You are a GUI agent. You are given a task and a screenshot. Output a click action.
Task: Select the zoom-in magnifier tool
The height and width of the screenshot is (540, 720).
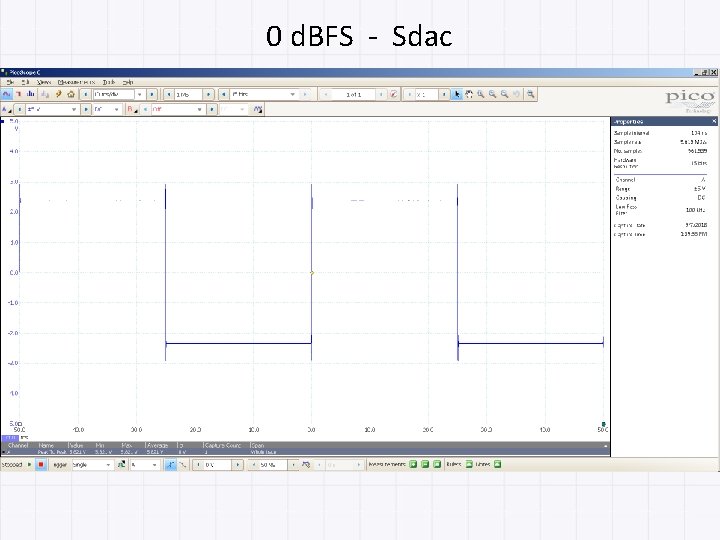[x=493, y=94]
